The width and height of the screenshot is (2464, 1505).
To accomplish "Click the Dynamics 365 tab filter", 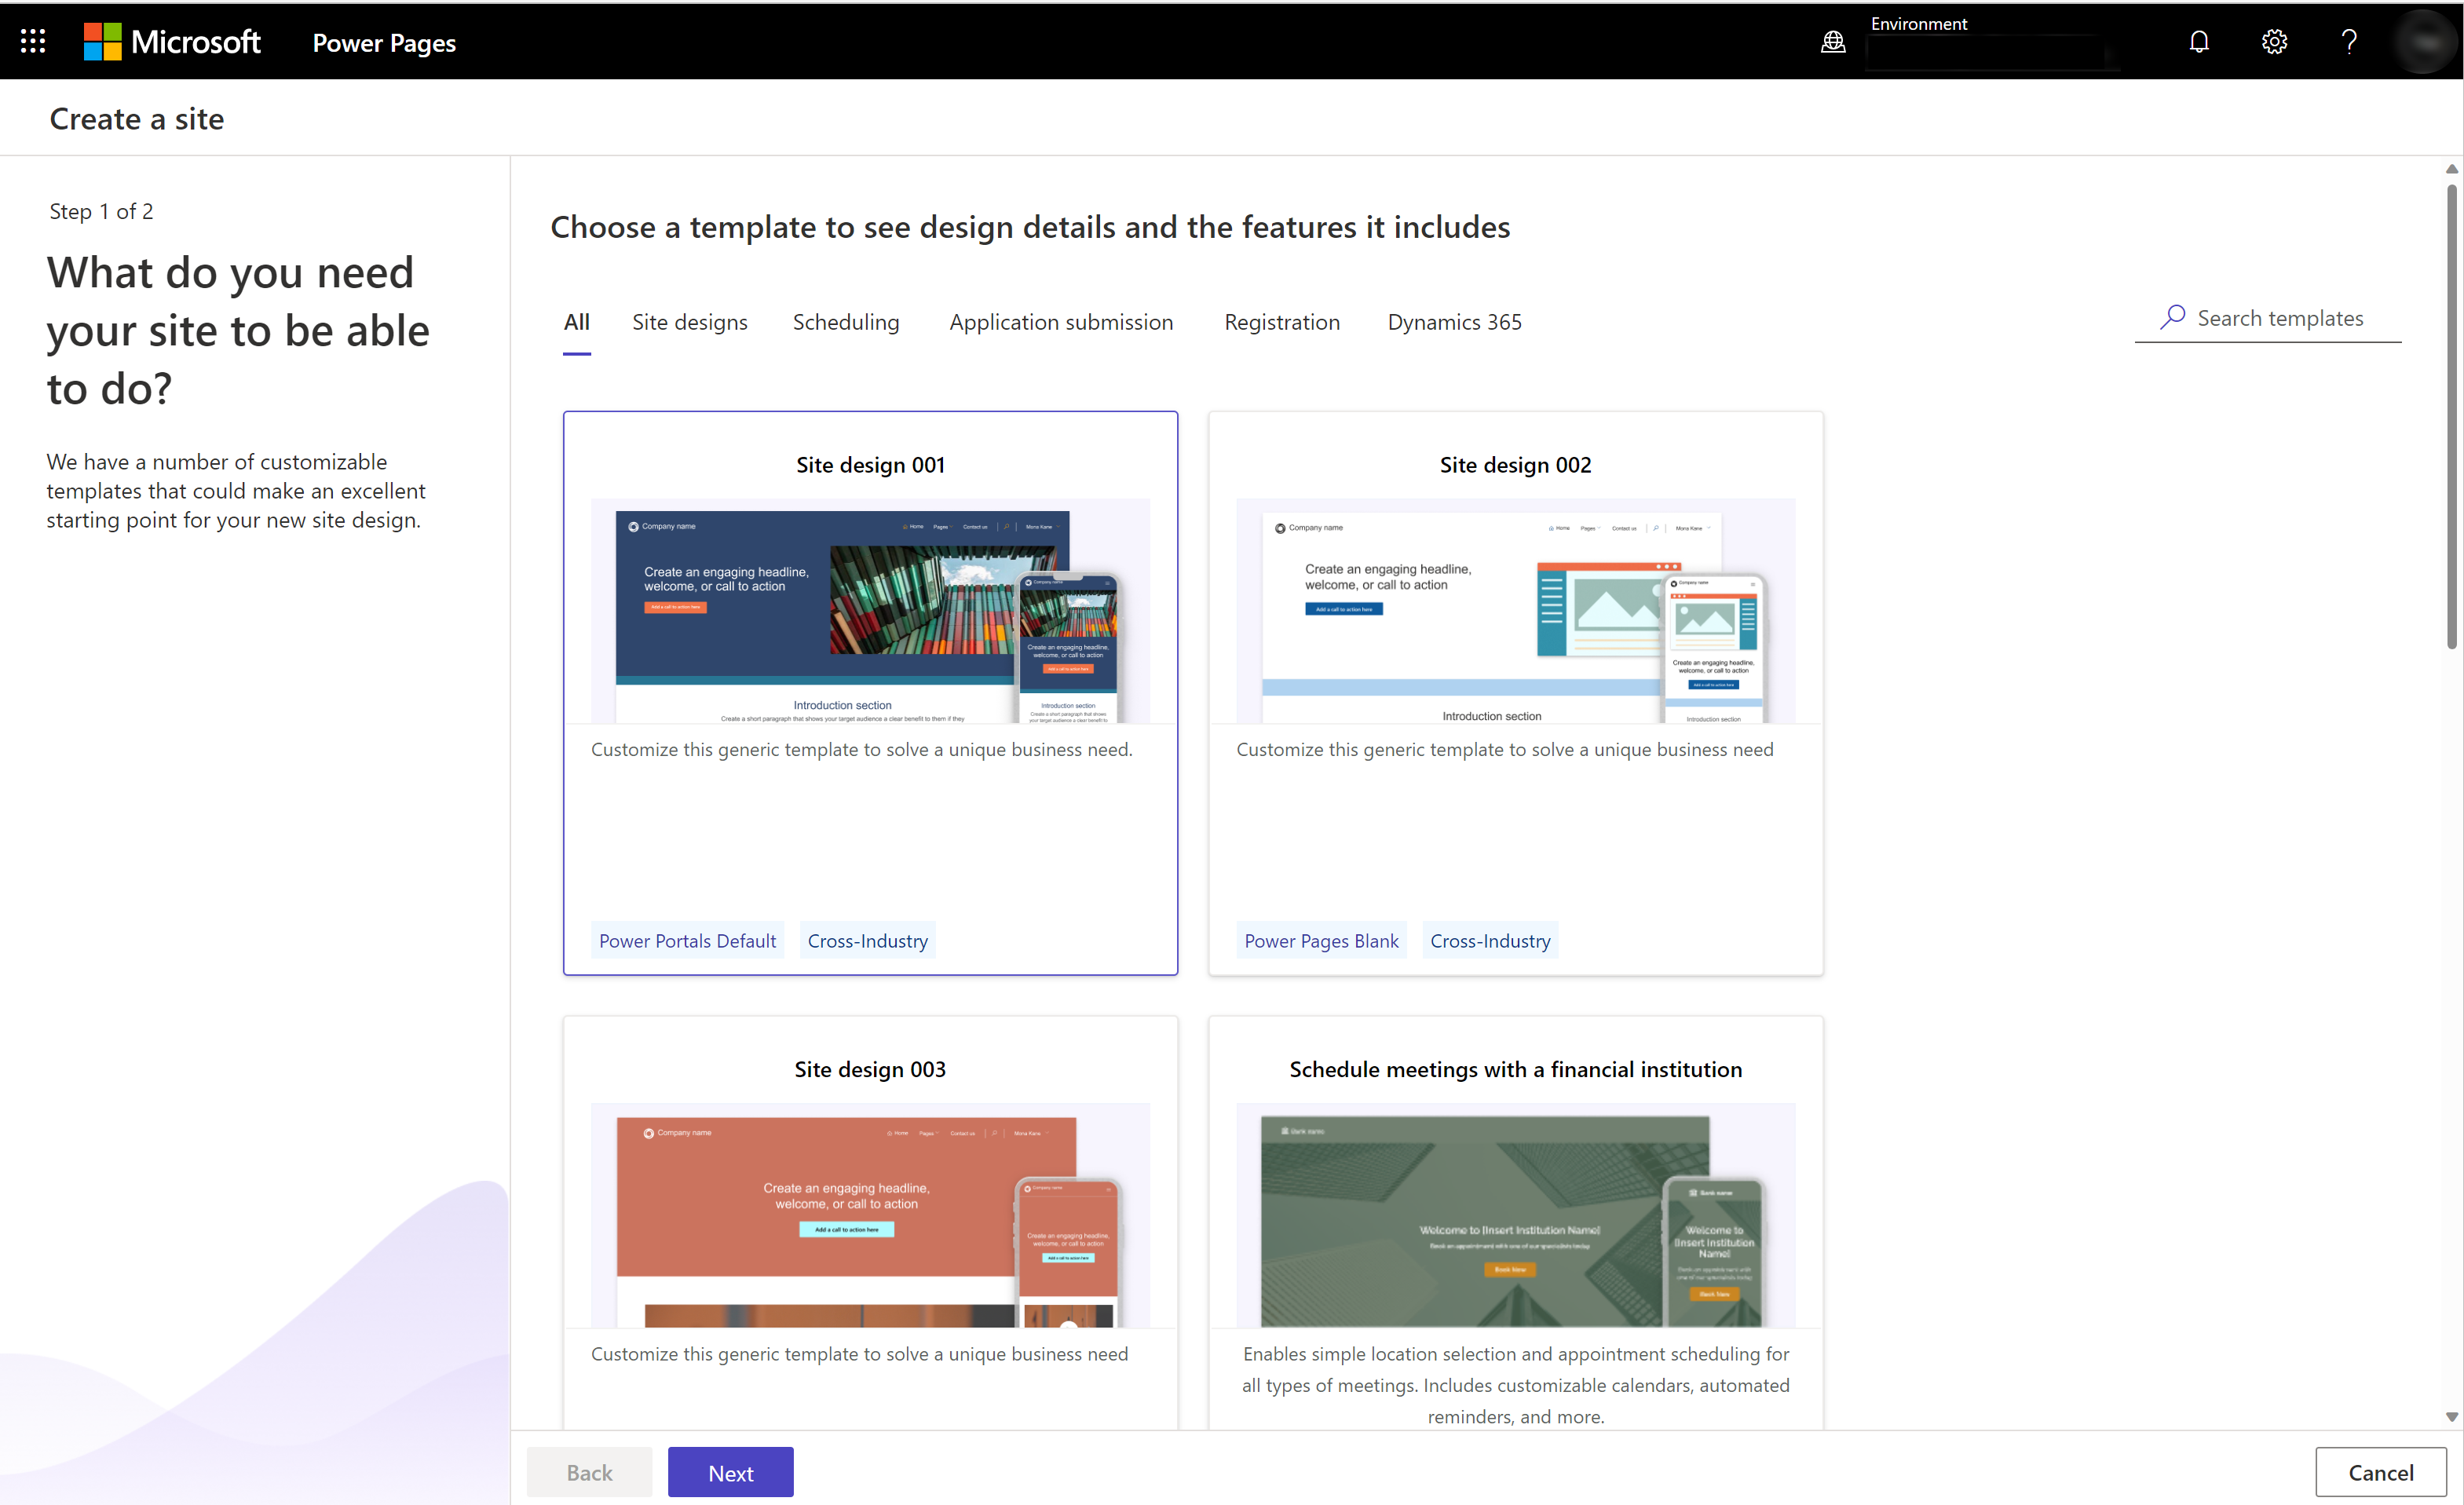I will click(1452, 320).
